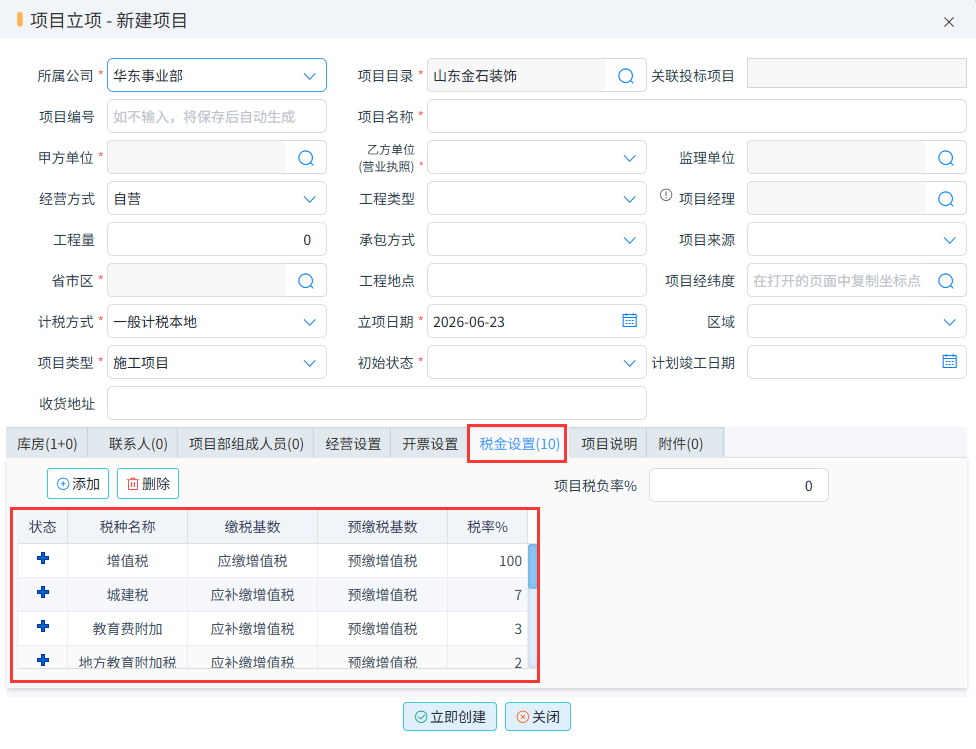Focus the 项目名称 input field

697,117
